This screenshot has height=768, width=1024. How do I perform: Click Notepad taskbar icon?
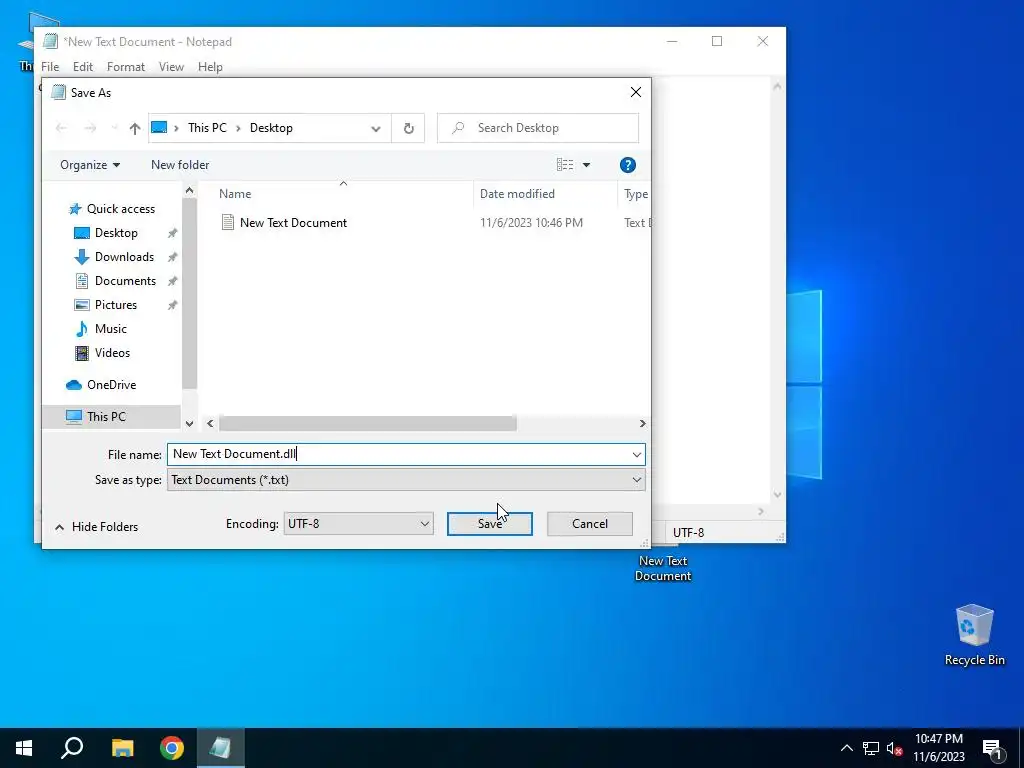pyautogui.click(x=221, y=748)
